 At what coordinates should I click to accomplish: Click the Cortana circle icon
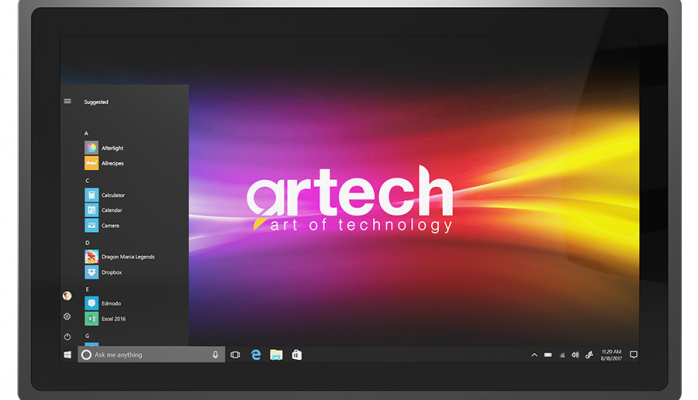point(86,355)
